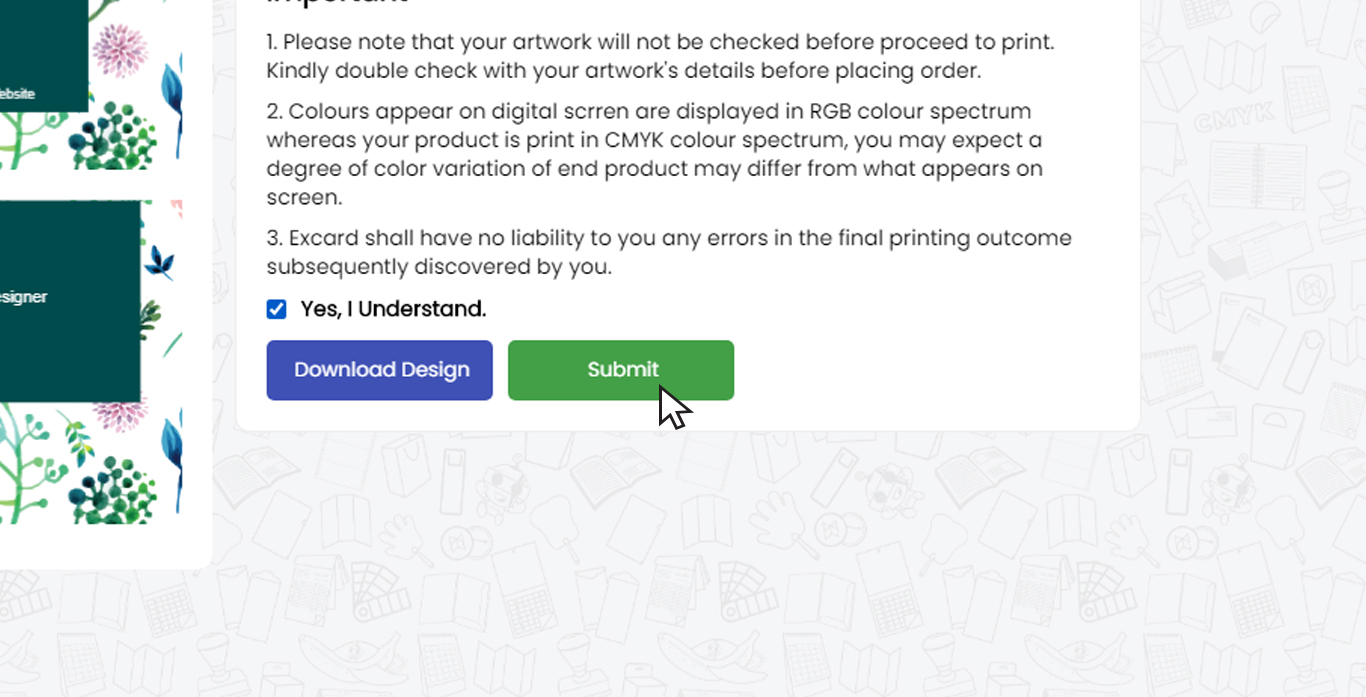Click the dark green panel on lower card
This screenshot has height=697, width=1366.
point(70,302)
